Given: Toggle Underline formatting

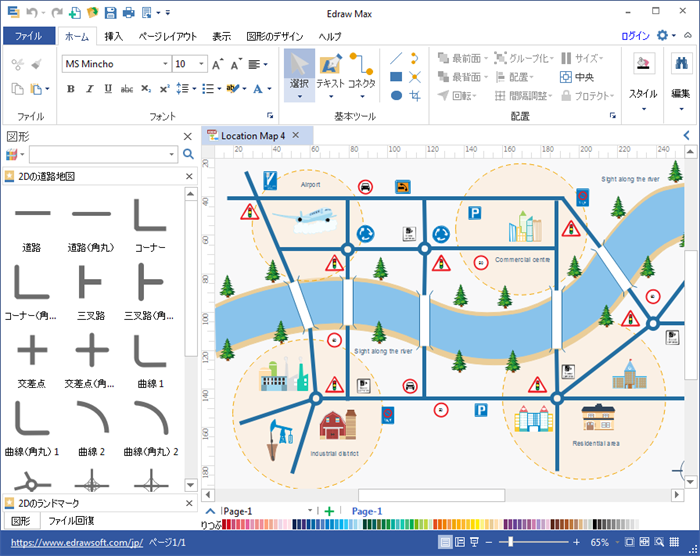Looking at the screenshot, I should (x=108, y=89).
